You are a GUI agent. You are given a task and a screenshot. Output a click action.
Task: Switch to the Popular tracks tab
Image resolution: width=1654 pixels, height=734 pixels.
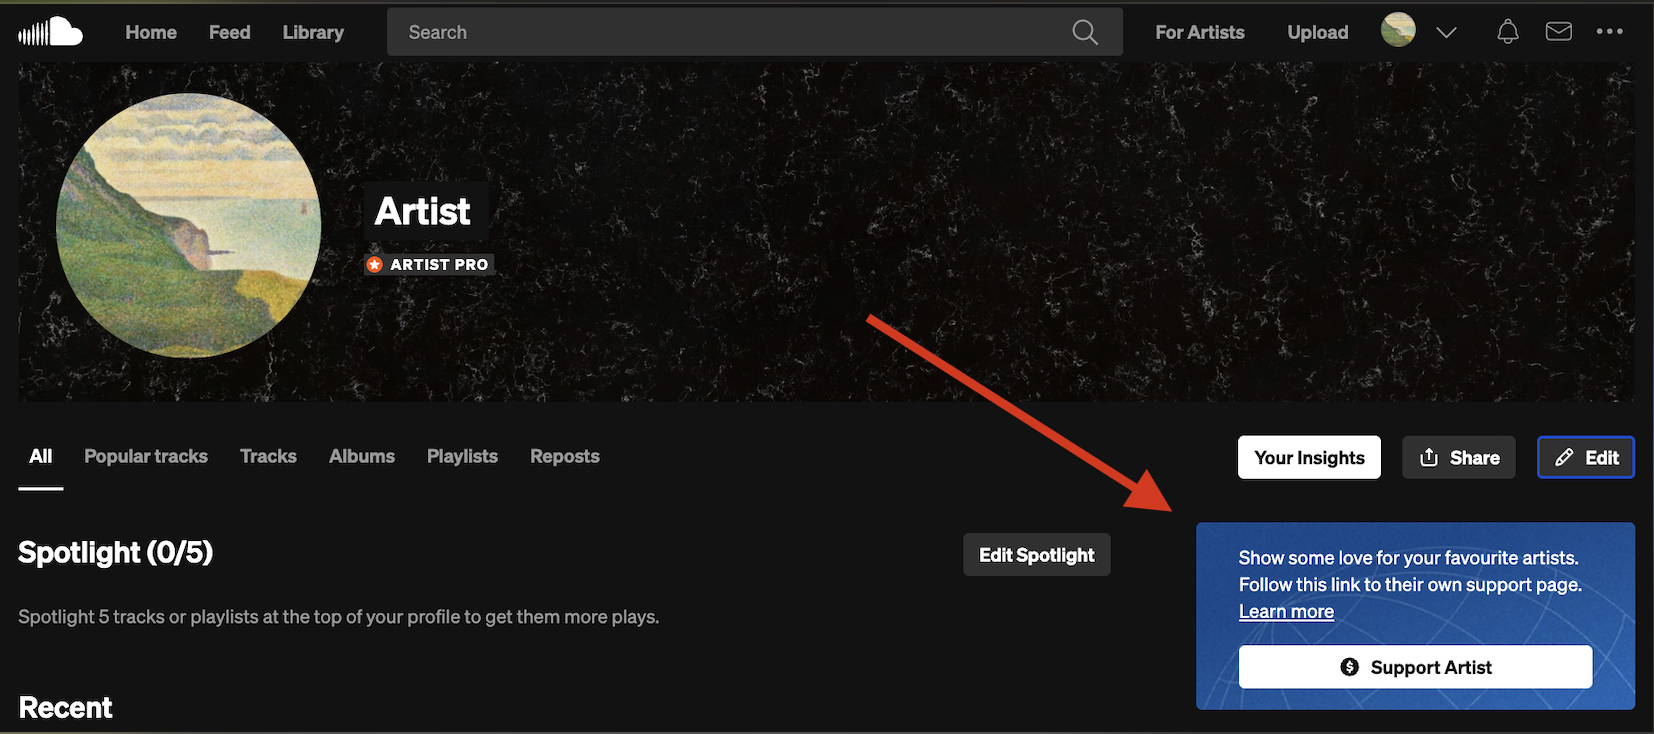[146, 456]
